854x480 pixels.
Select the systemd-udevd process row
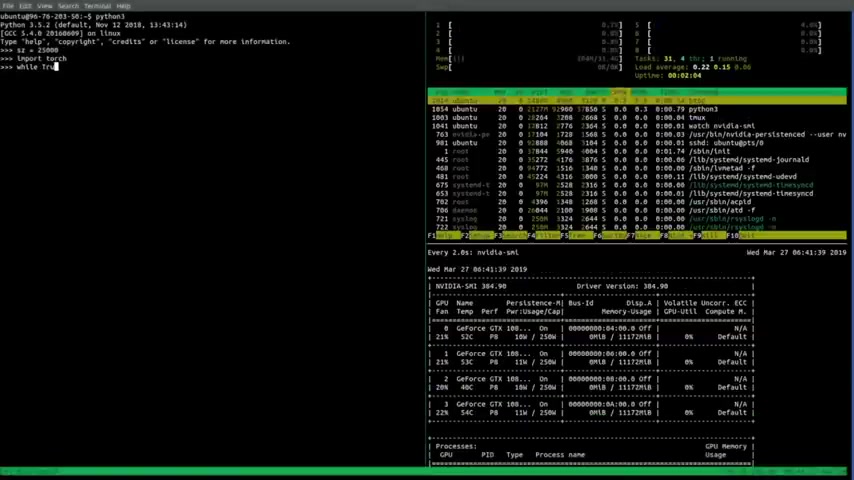pyautogui.click(x=637, y=177)
